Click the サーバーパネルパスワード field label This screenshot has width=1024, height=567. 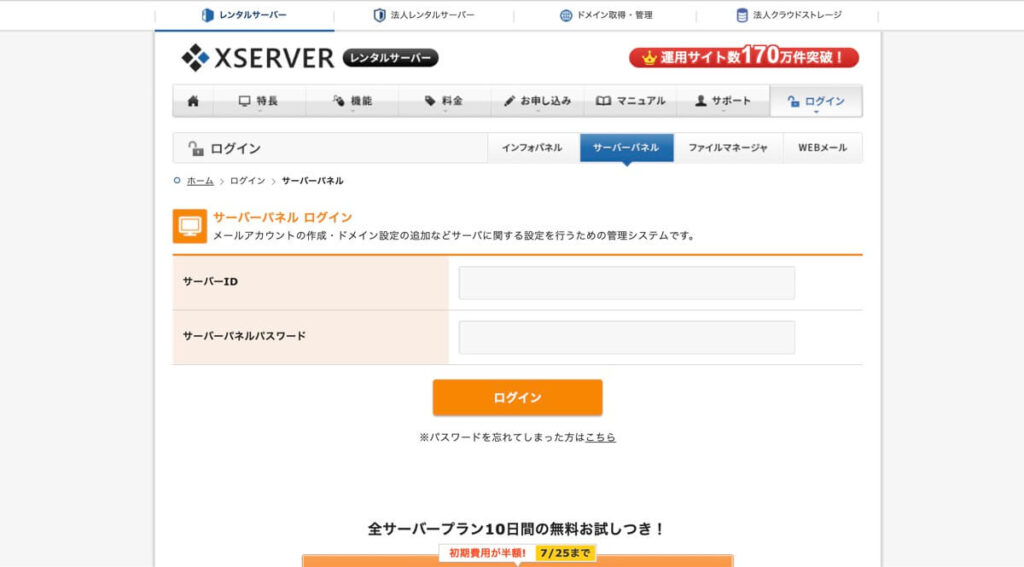(244, 336)
